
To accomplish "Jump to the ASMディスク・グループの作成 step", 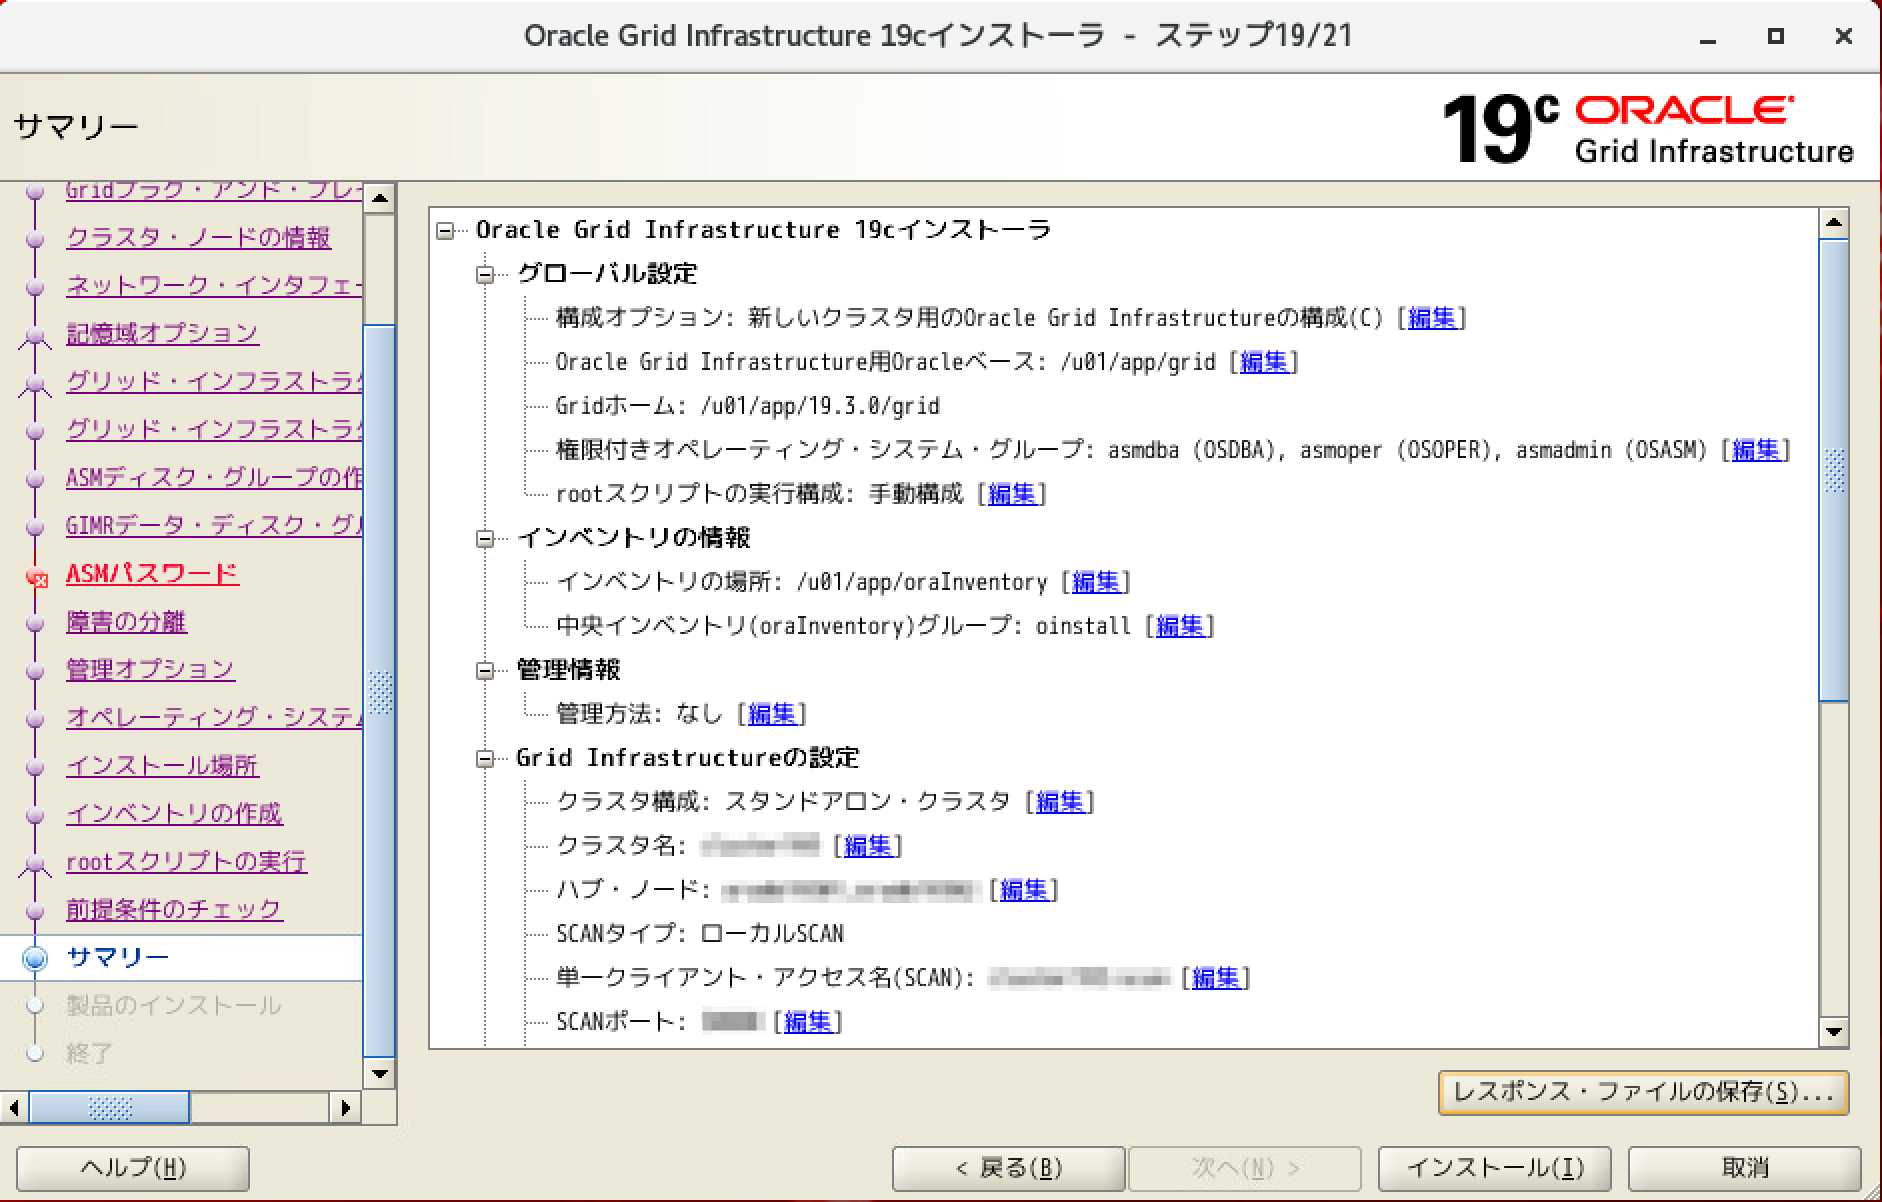I will pyautogui.click(x=214, y=478).
